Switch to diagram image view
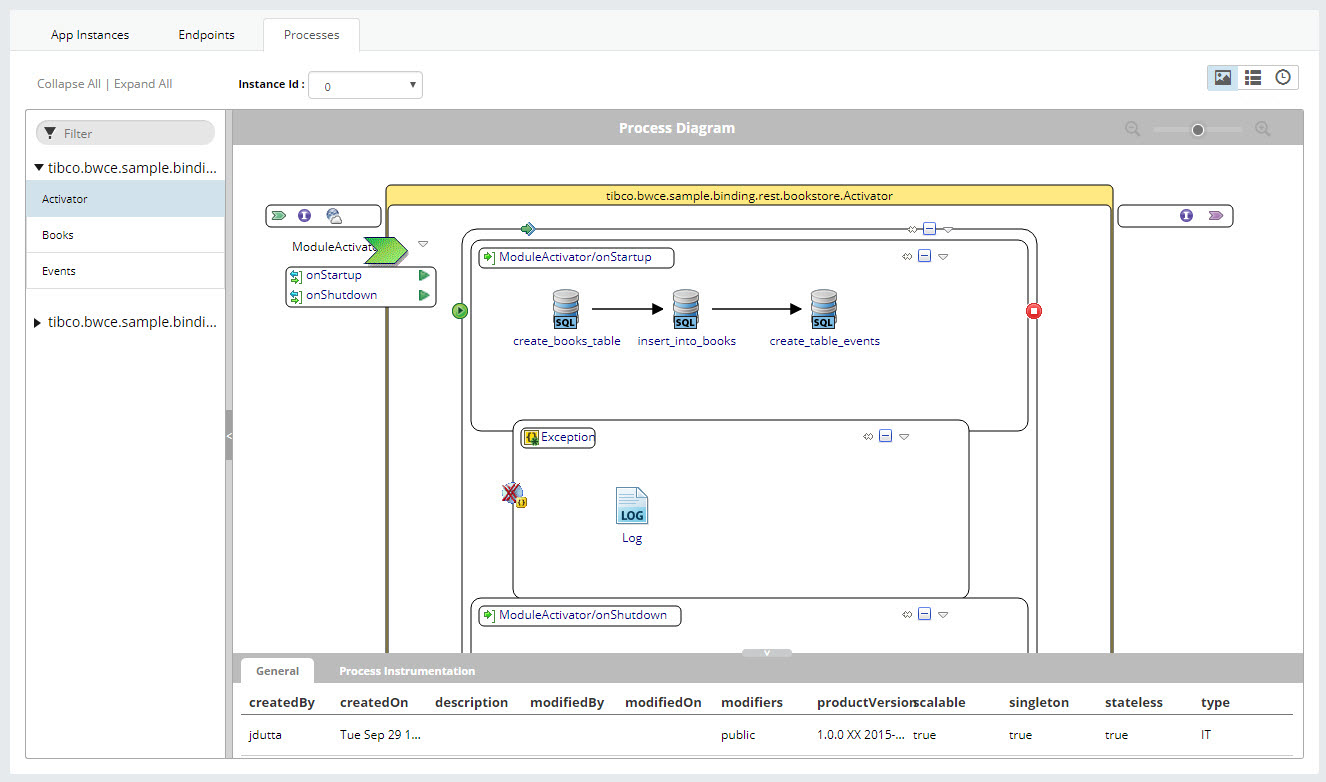The width and height of the screenshot is (1326, 782). coord(1222,77)
